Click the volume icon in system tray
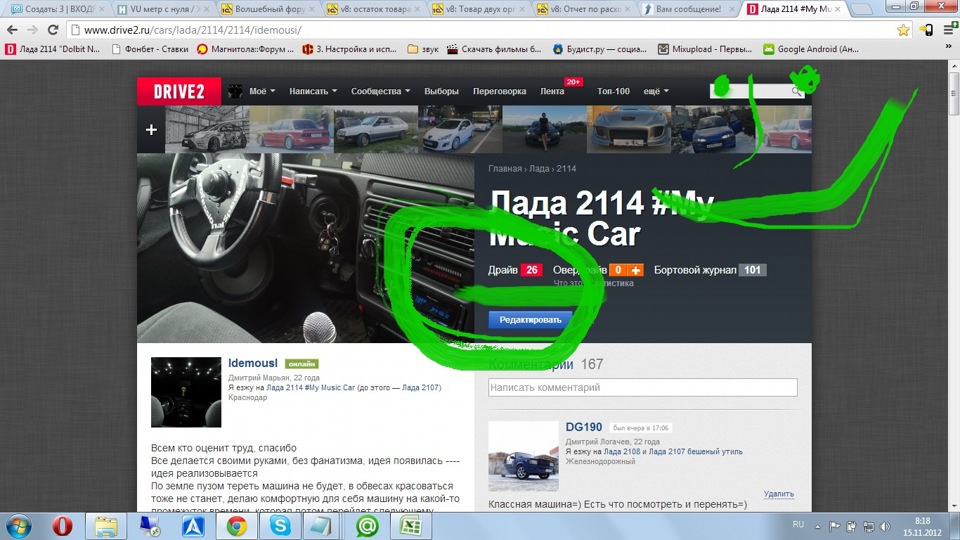The width and height of the screenshot is (960, 540). coord(885,526)
